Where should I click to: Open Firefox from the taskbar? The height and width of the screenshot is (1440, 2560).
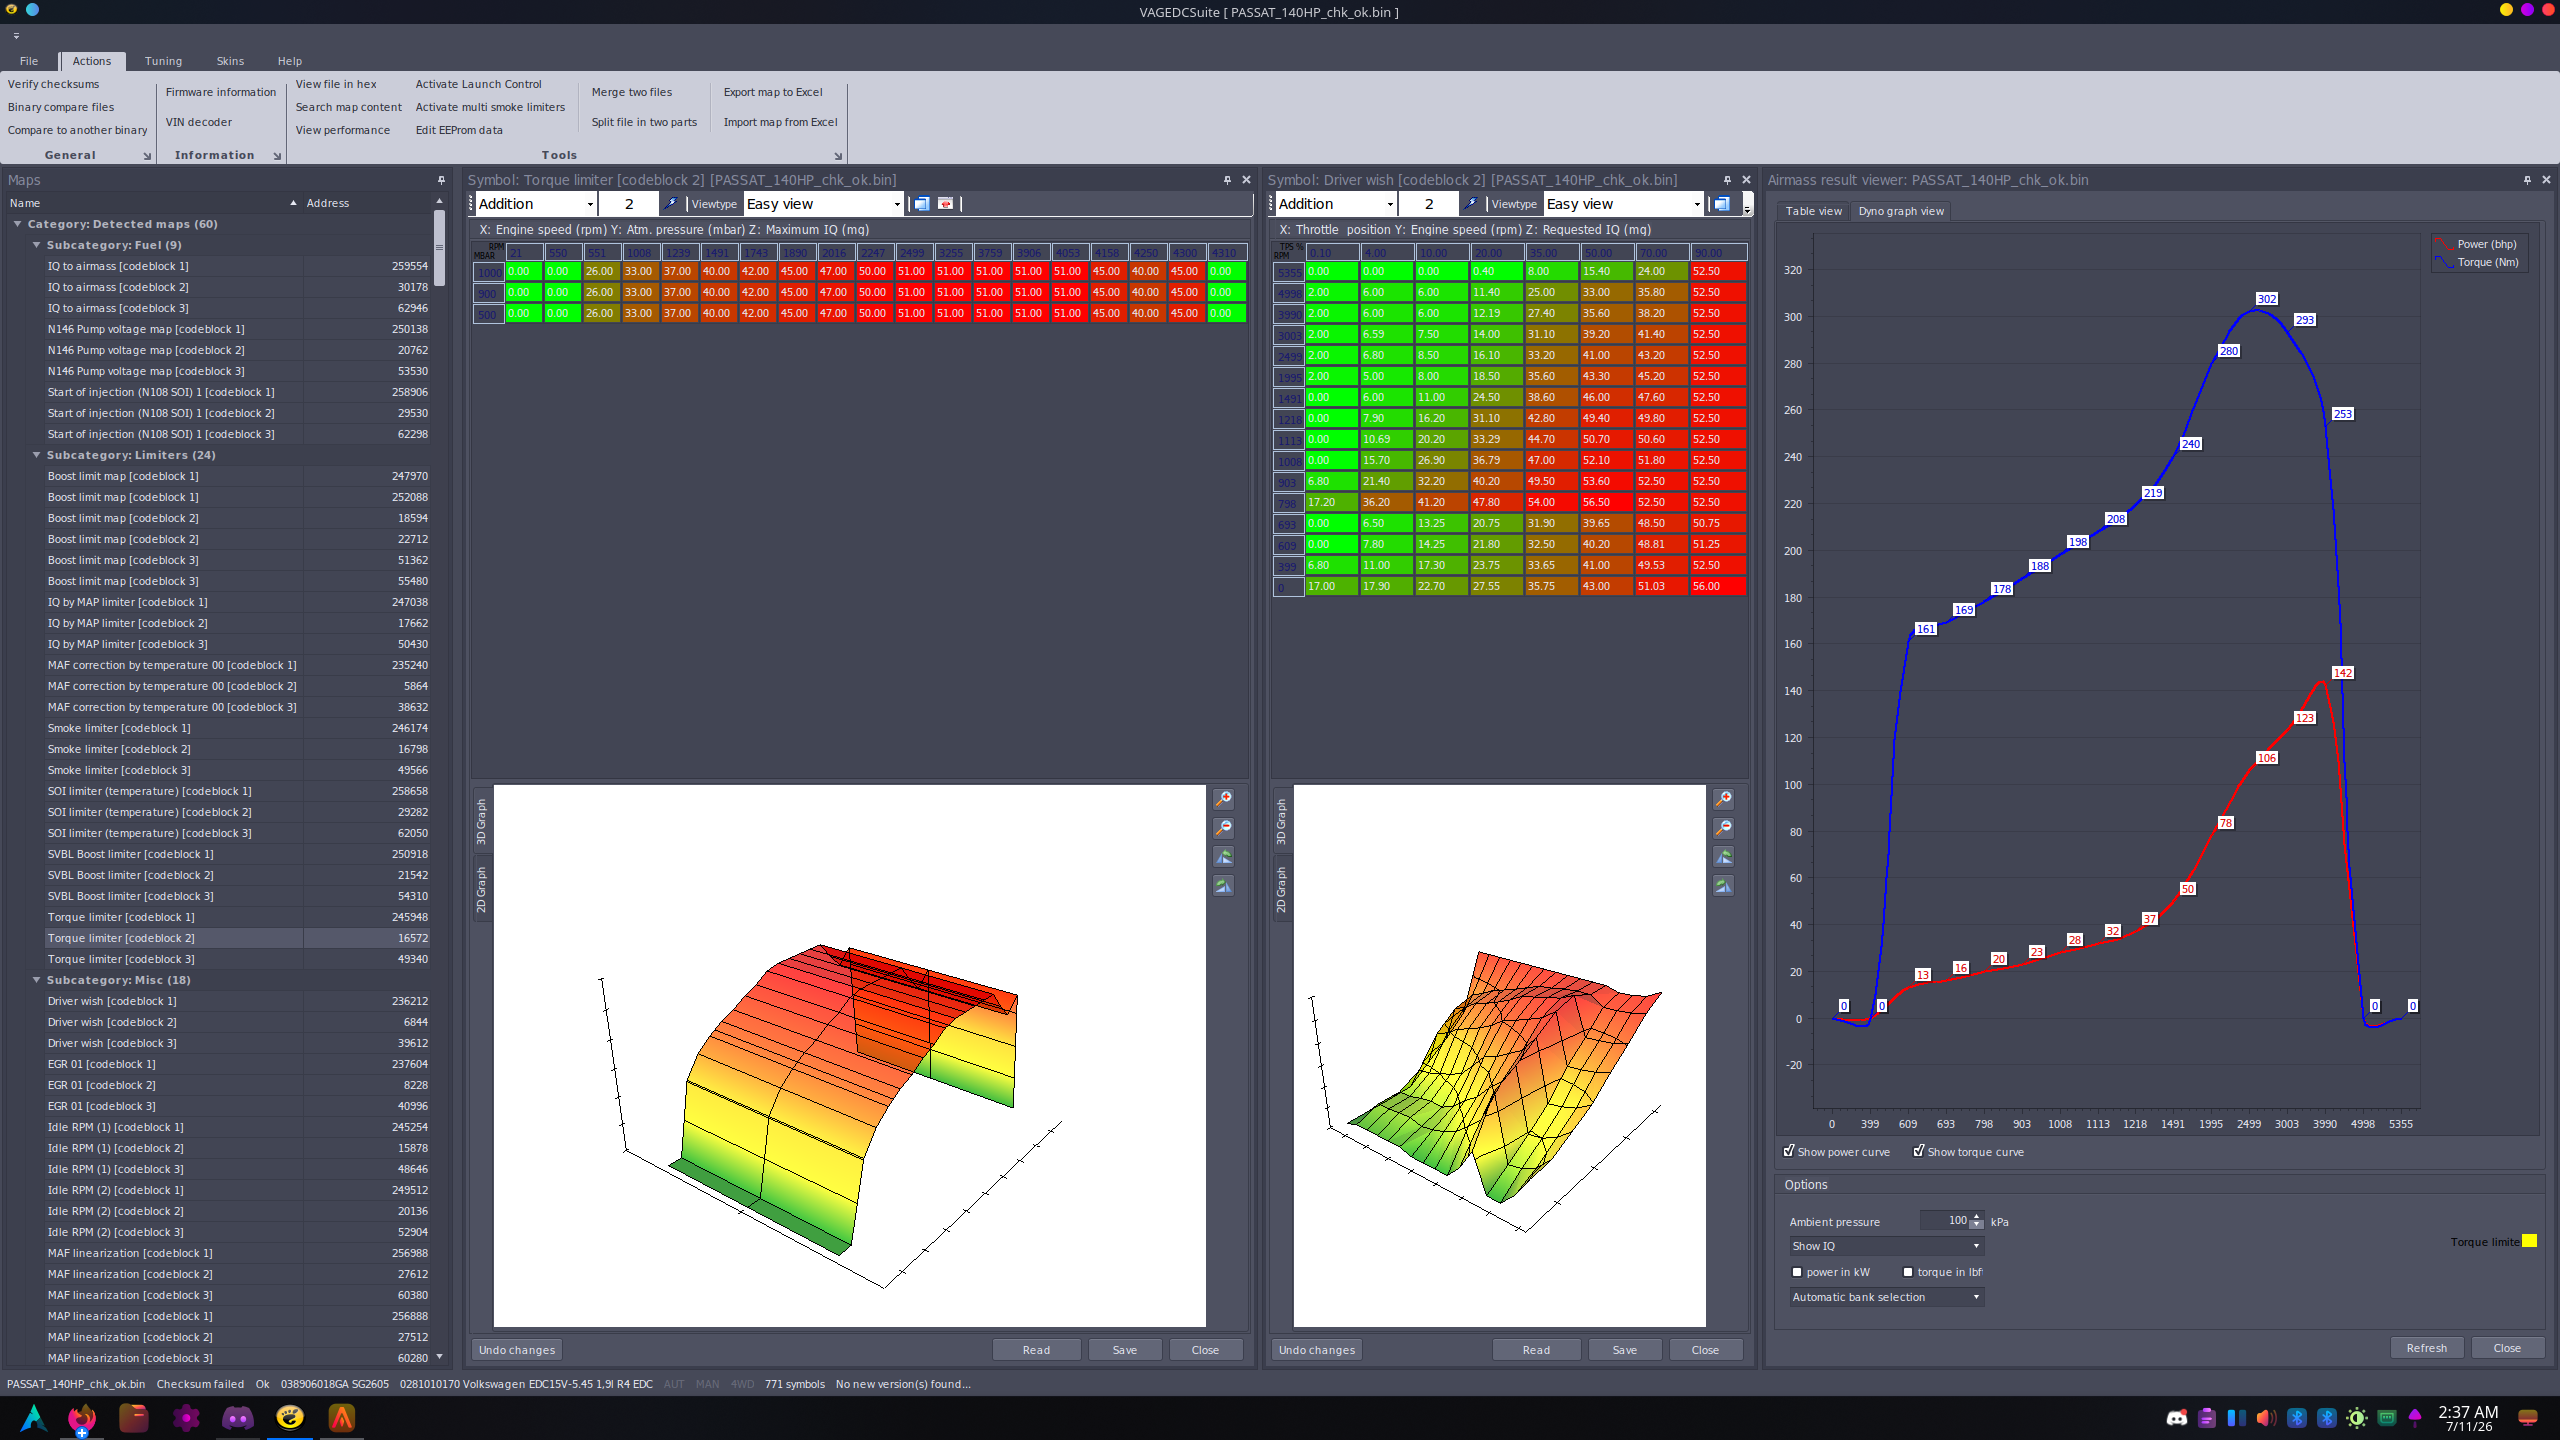[x=82, y=1417]
